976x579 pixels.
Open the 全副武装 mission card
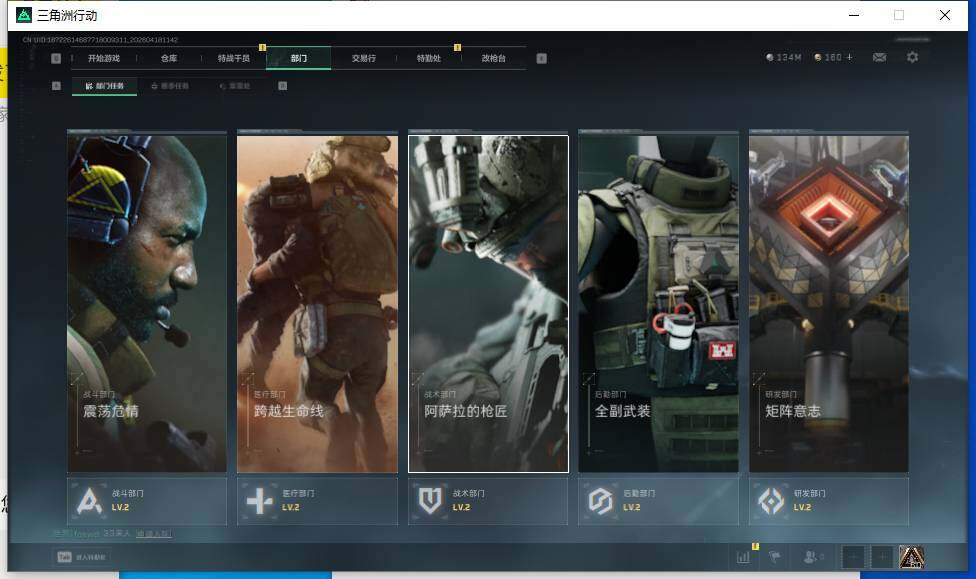pos(659,304)
